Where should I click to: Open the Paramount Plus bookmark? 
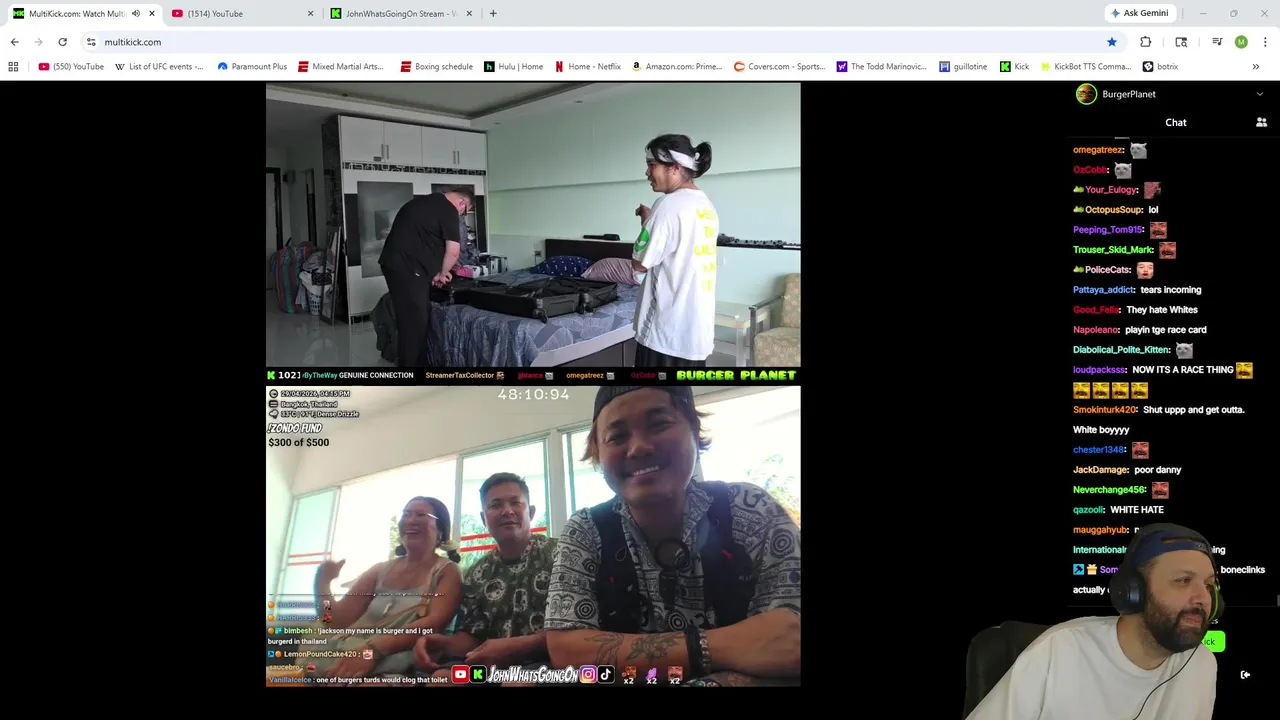[x=252, y=67]
